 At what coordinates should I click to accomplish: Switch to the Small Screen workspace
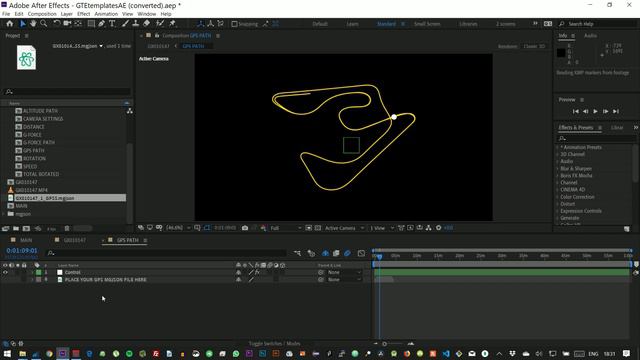[x=427, y=24]
